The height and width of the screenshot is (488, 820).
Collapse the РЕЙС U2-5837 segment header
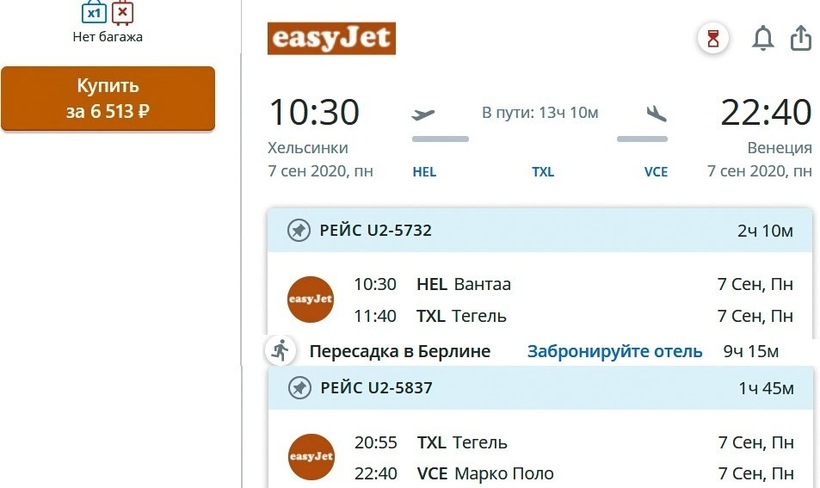tap(540, 387)
